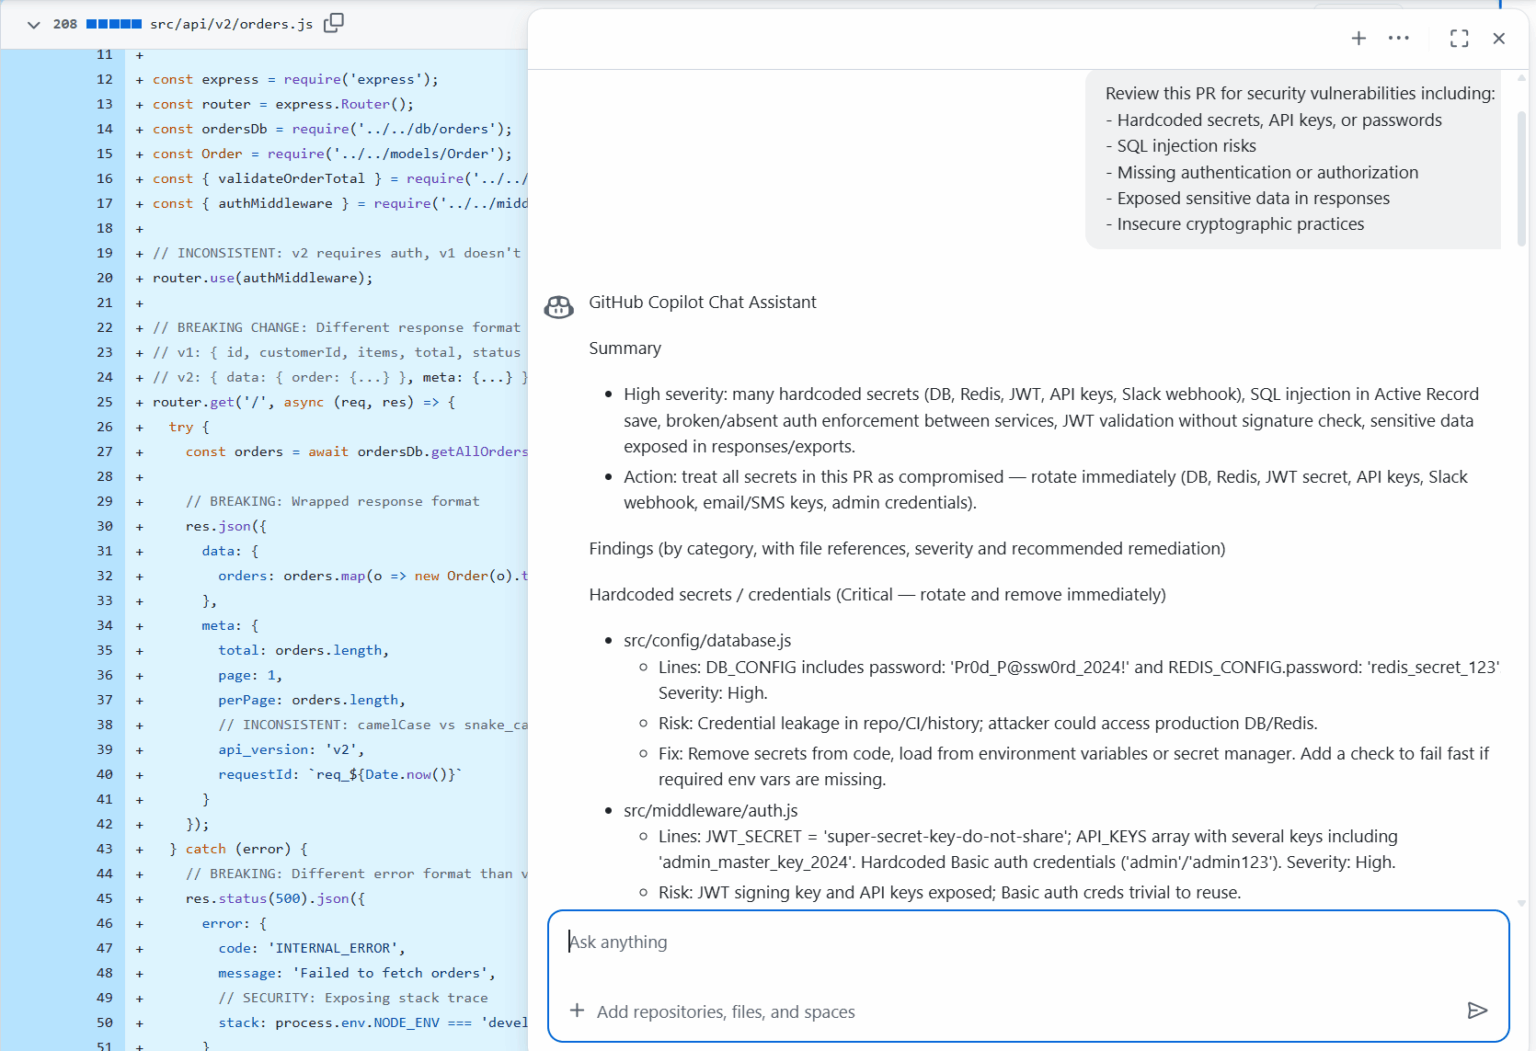Screen dimensions: 1536x1051
Task: Send the chat message with the arrow icon
Action: [1478, 1010]
